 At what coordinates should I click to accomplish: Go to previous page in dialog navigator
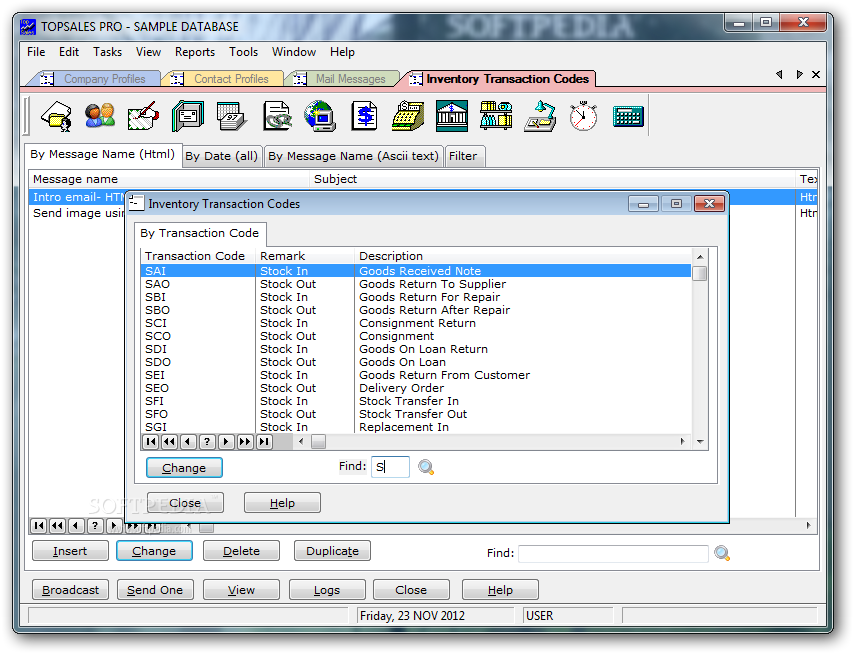coord(169,442)
